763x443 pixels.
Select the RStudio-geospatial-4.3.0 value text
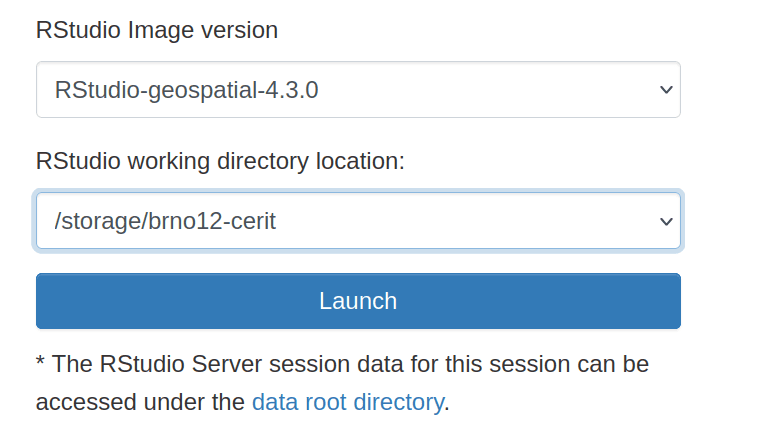coord(186,90)
